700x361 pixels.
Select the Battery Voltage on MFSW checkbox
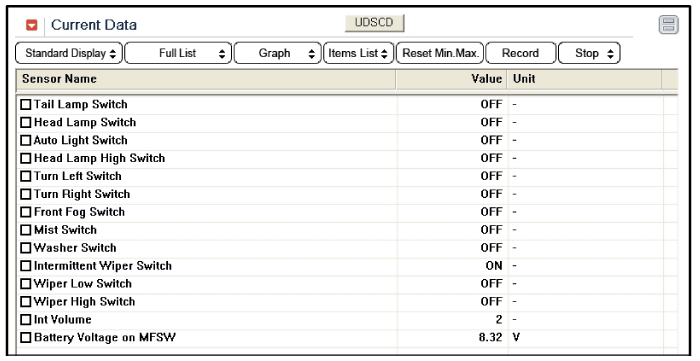26,338
